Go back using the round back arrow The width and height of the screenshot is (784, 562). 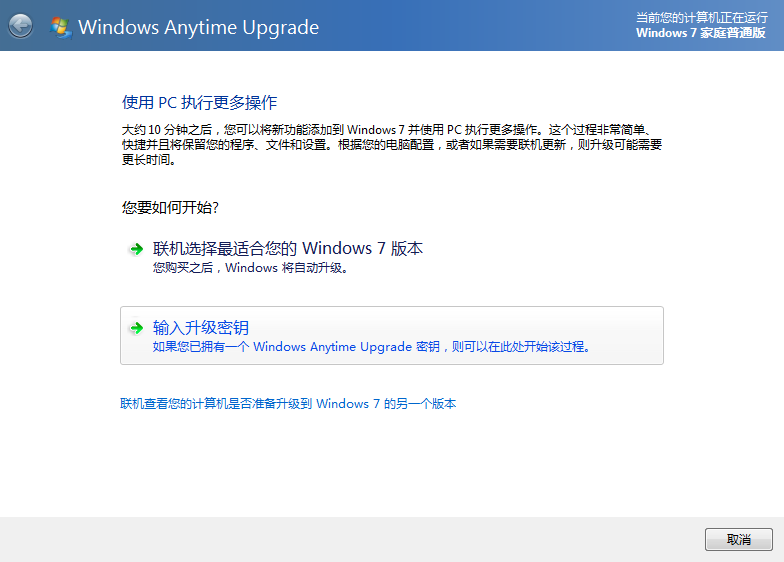(20, 26)
